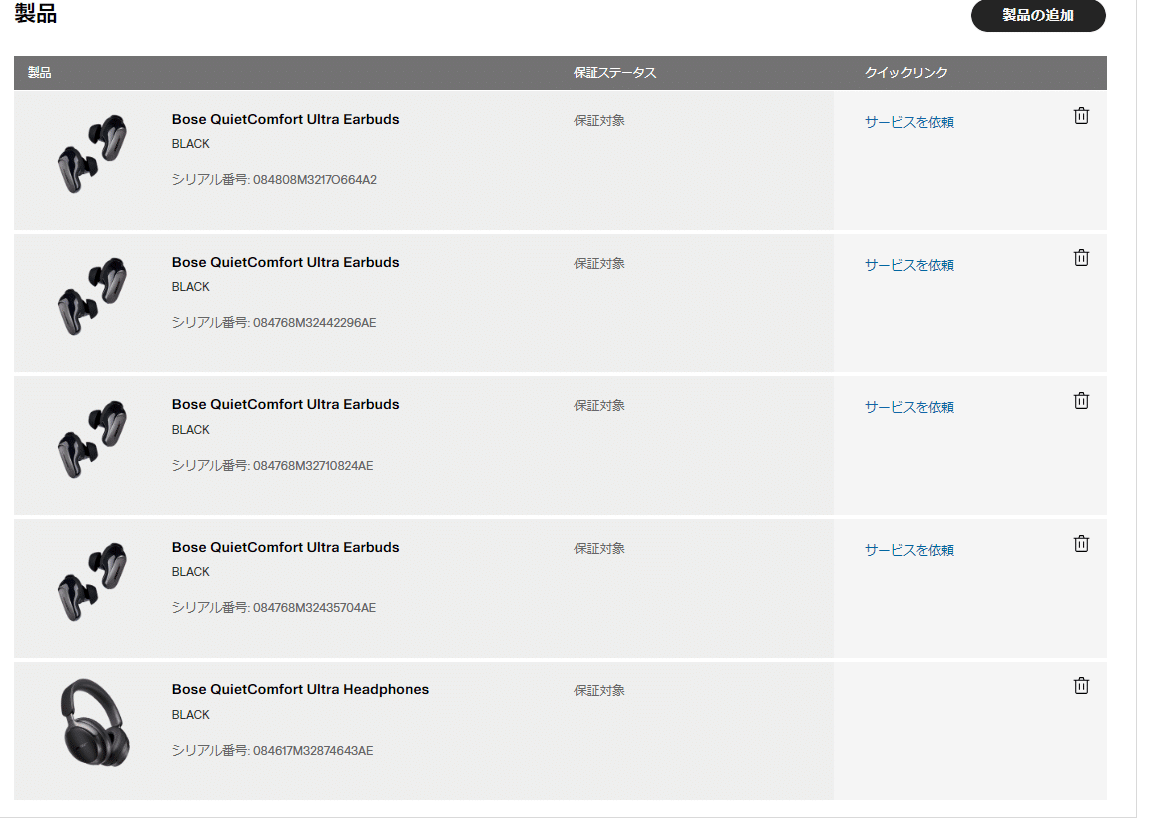Remove the earbuds with serial 084768M32435704AE

pos(1081,544)
